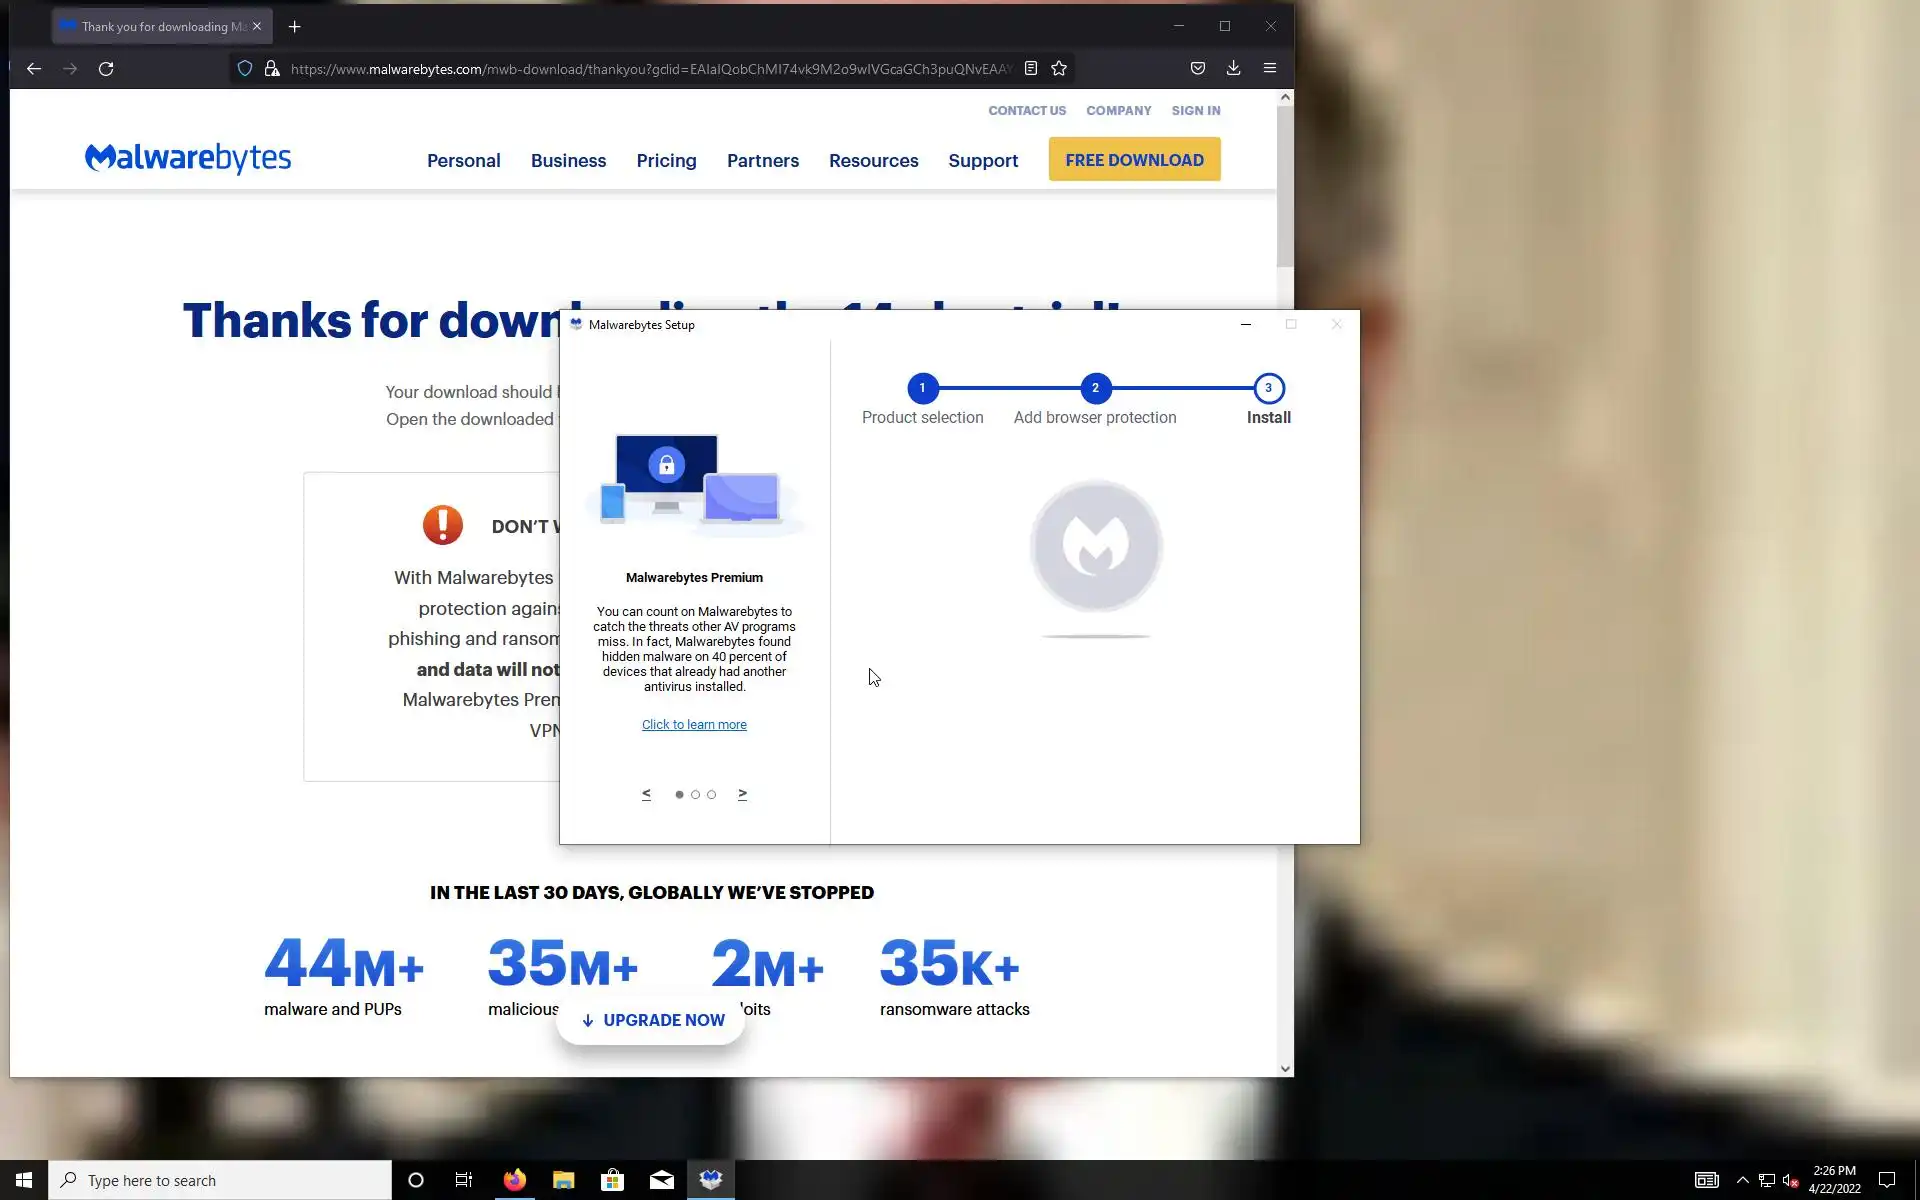Image resolution: width=1920 pixels, height=1200 pixels.
Task: Select third carousel dot in installer
Action: click(x=711, y=795)
